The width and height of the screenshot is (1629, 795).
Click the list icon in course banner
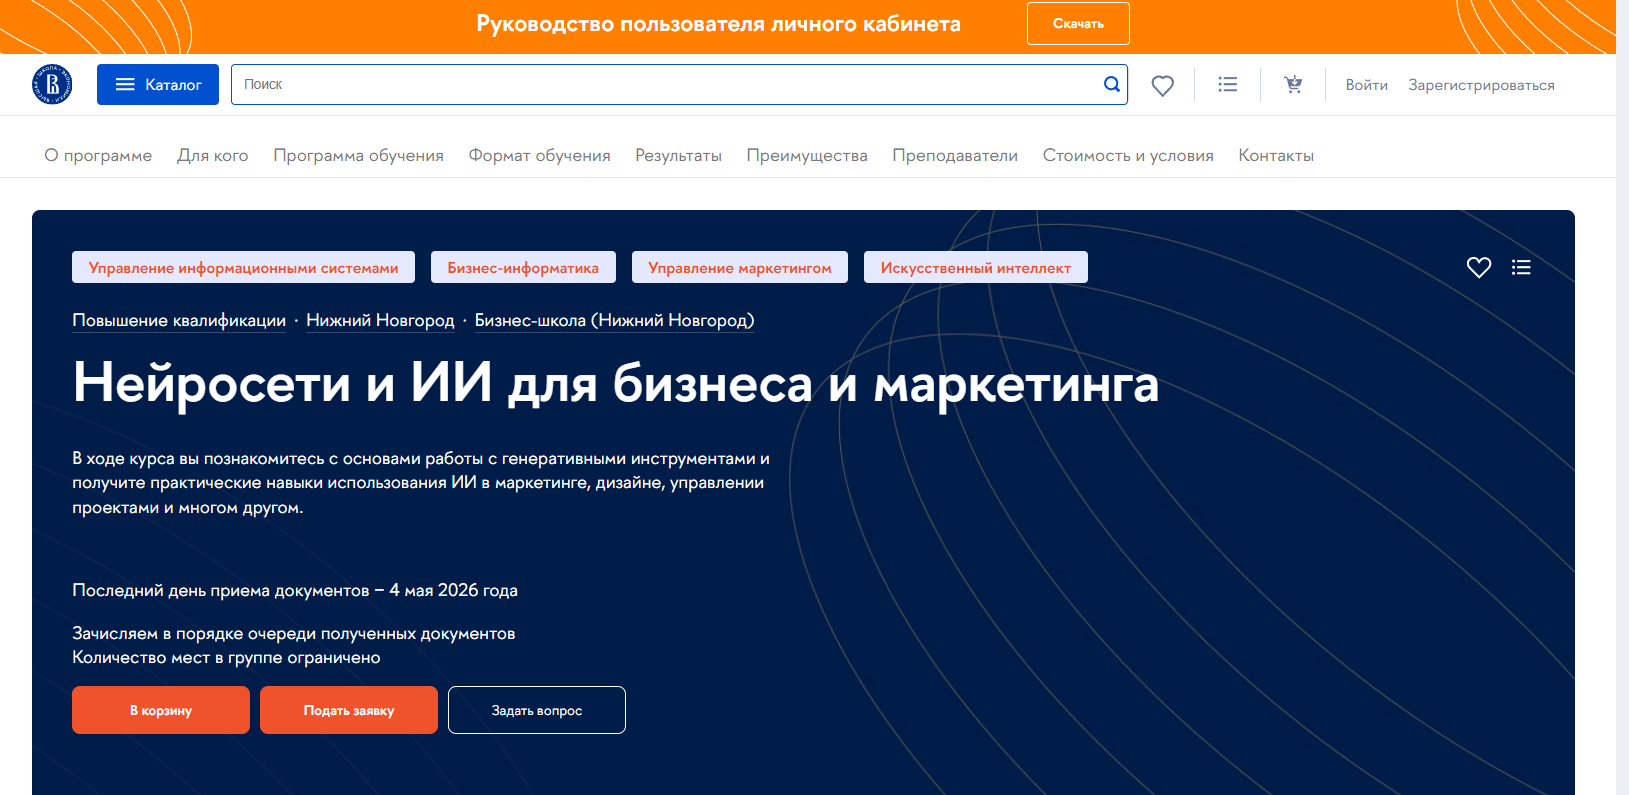click(x=1521, y=267)
